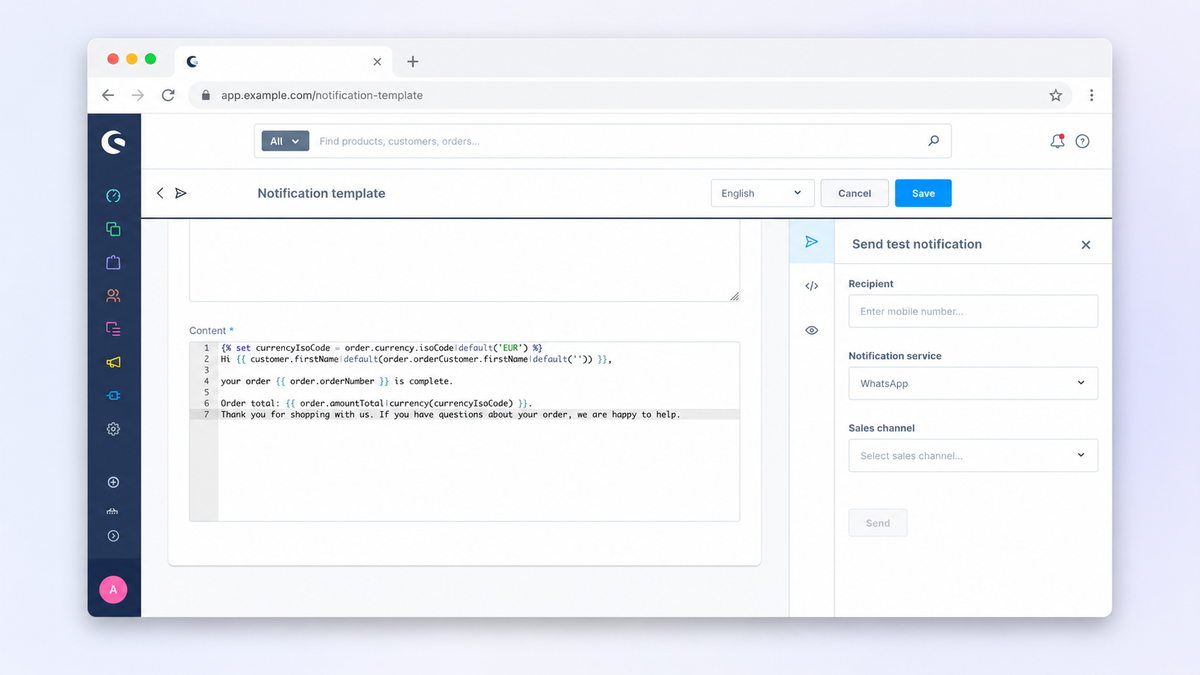Open the Select sales channel dropdown
Image resolution: width=1200 pixels, height=675 pixels.
point(973,455)
